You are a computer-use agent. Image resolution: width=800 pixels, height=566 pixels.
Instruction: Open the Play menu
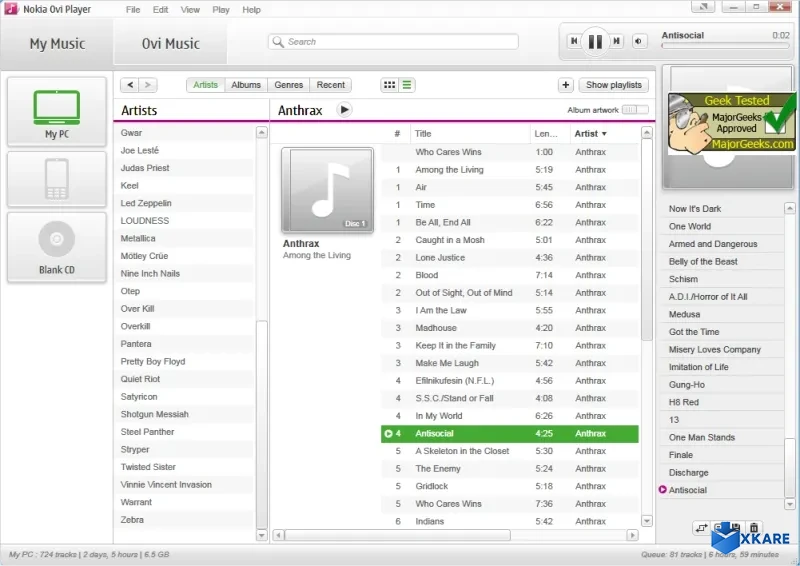[220, 10]
